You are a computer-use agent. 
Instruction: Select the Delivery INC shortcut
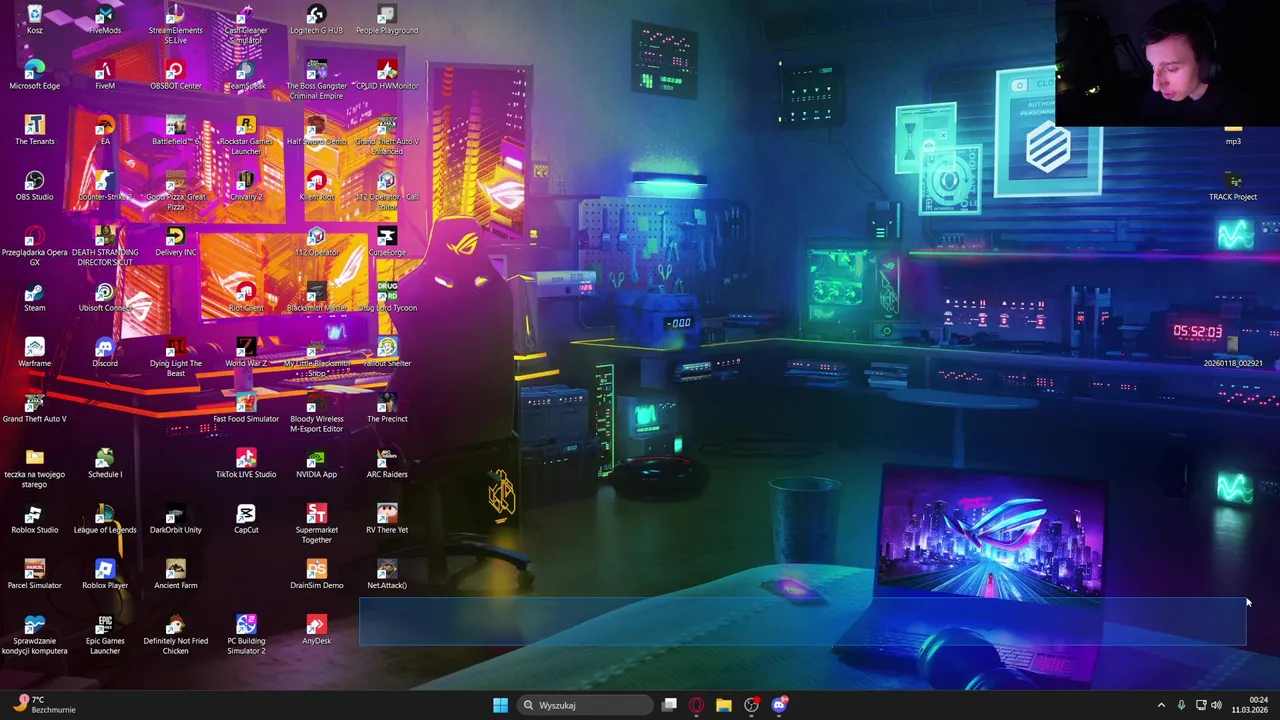[175, 242]
